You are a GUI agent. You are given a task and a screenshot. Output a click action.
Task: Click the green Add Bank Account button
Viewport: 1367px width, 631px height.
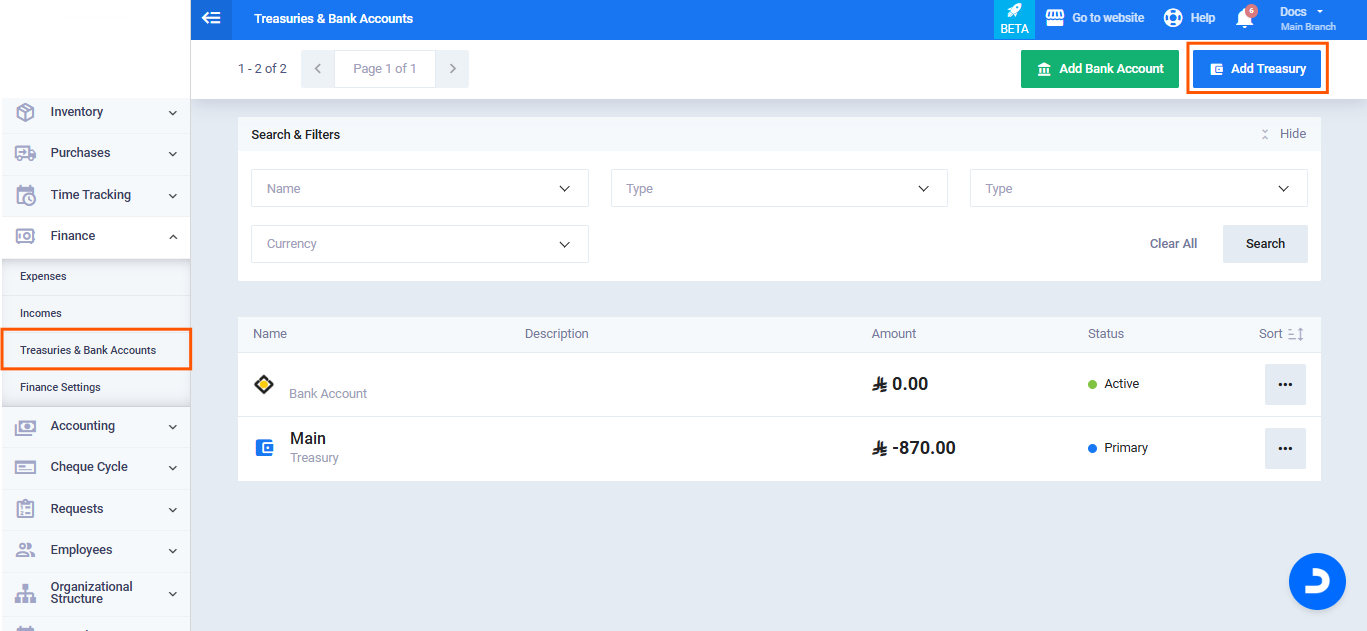pyautogui.click(x=1099, y=69)
